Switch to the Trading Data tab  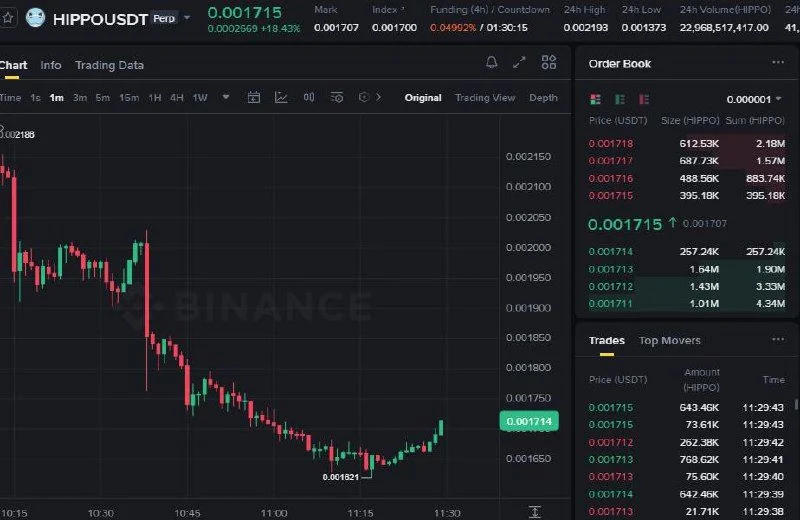[109, 65]
